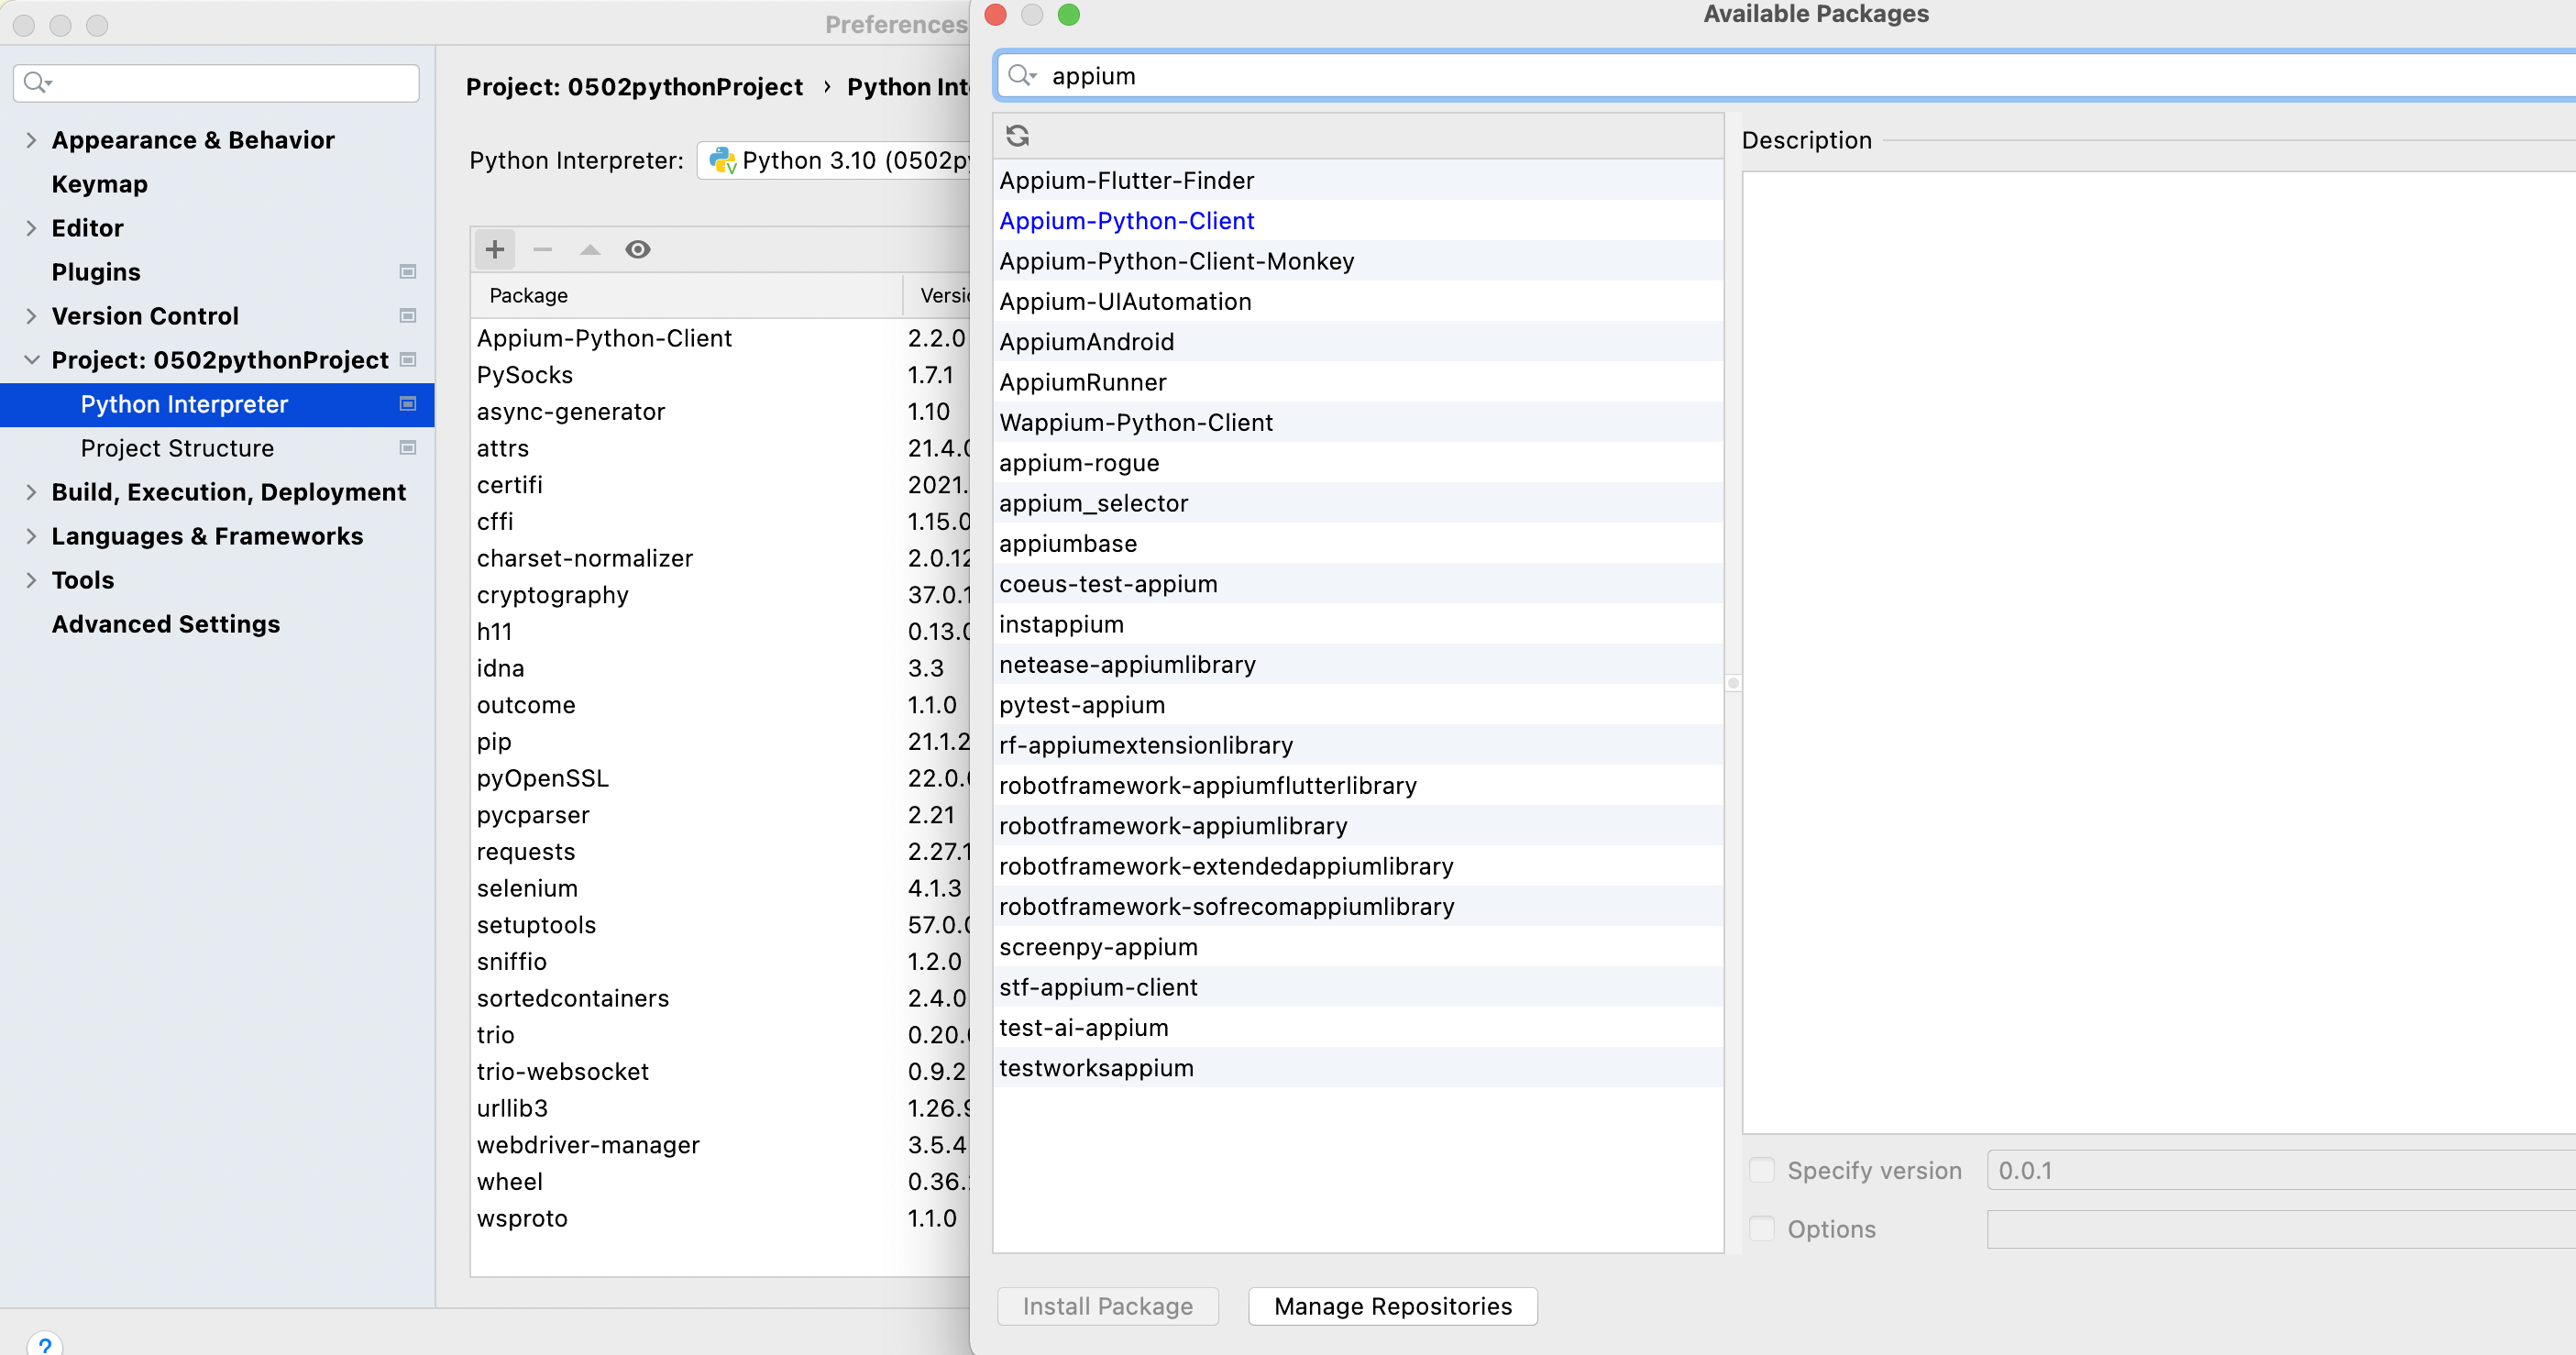2576x1355 pixels.
Task: Open the Python Interpreter dropdown
Action: click(x=834, y=160)
